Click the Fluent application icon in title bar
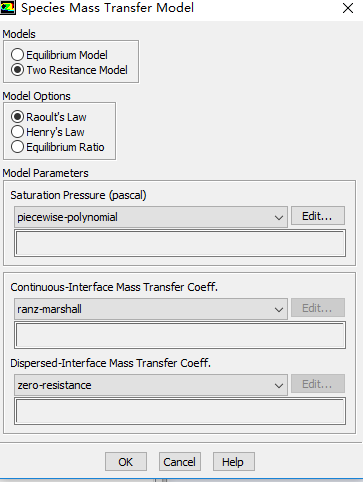Screen dimensions: 363x482 click(x=8, y=7)
